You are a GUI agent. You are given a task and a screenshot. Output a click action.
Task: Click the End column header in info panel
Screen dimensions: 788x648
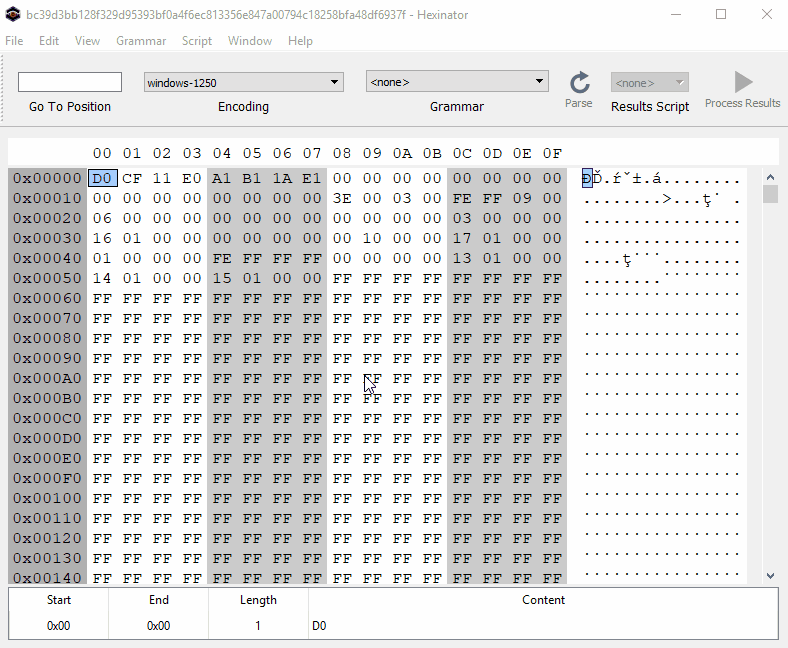(158, 600)
